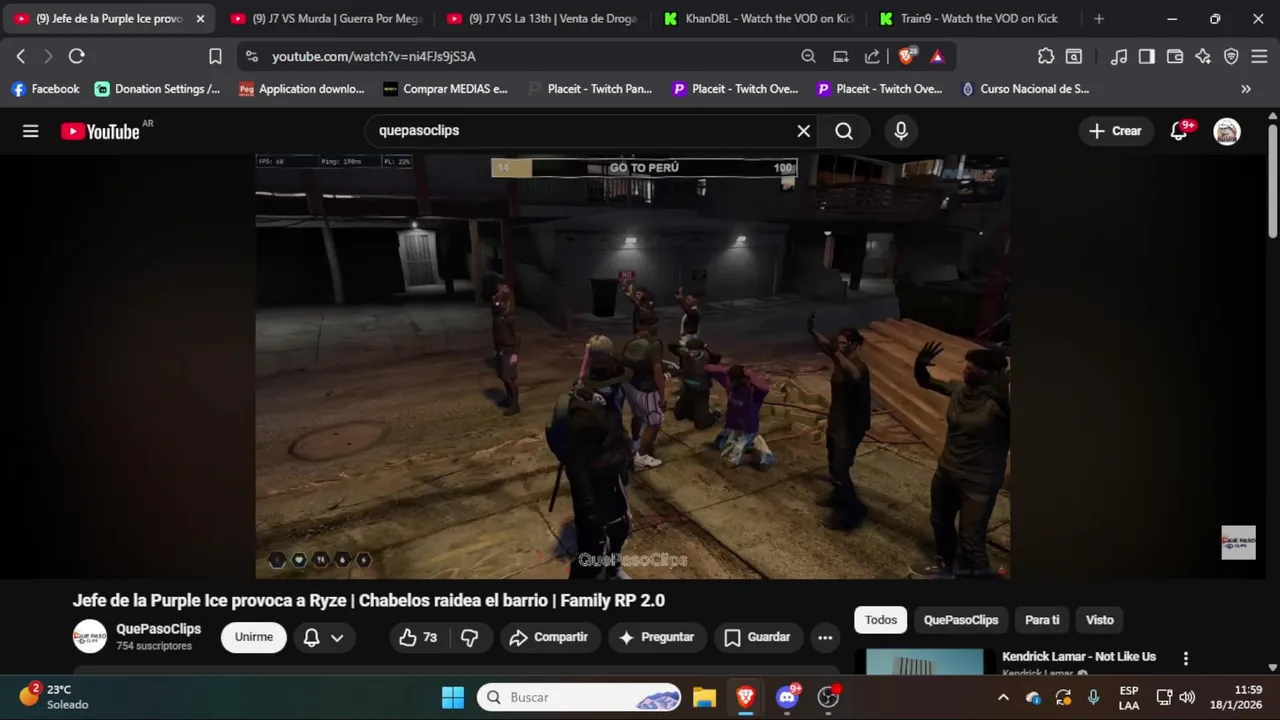Dislike the video
The image size is (1280, 720).
(x=469, y=637)
